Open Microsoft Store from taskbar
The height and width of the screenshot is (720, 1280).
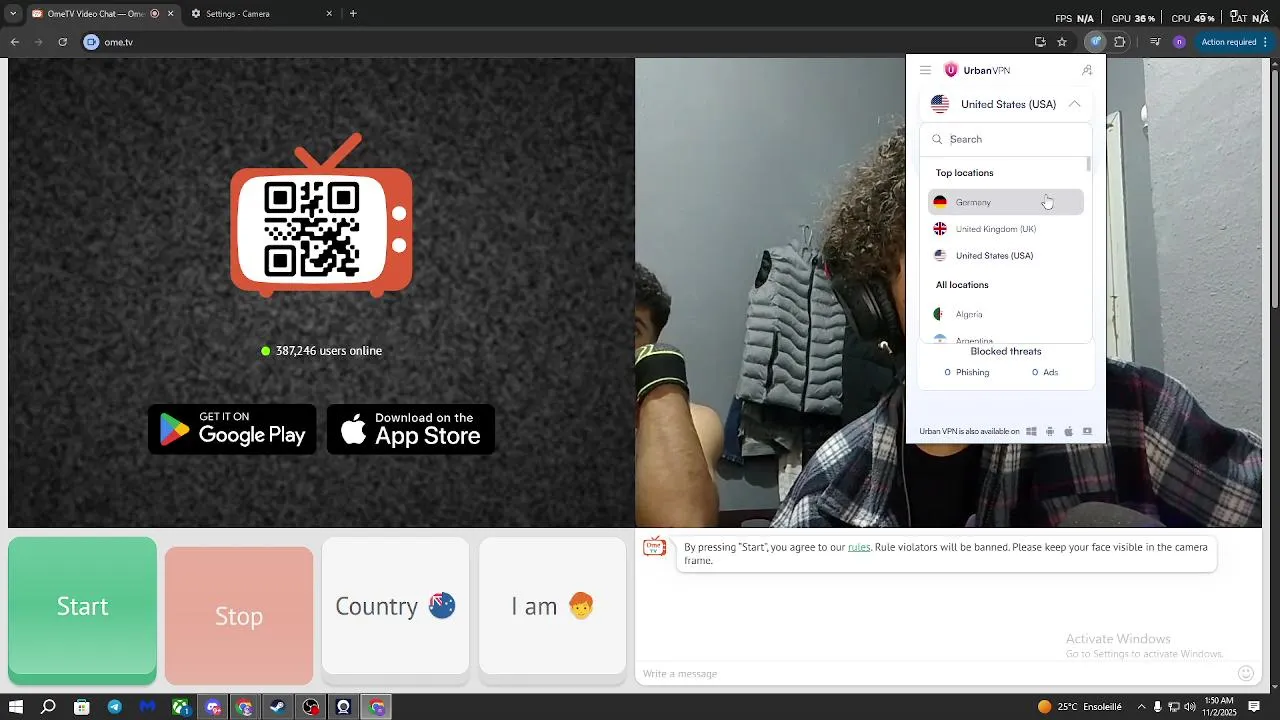(82, 707)
